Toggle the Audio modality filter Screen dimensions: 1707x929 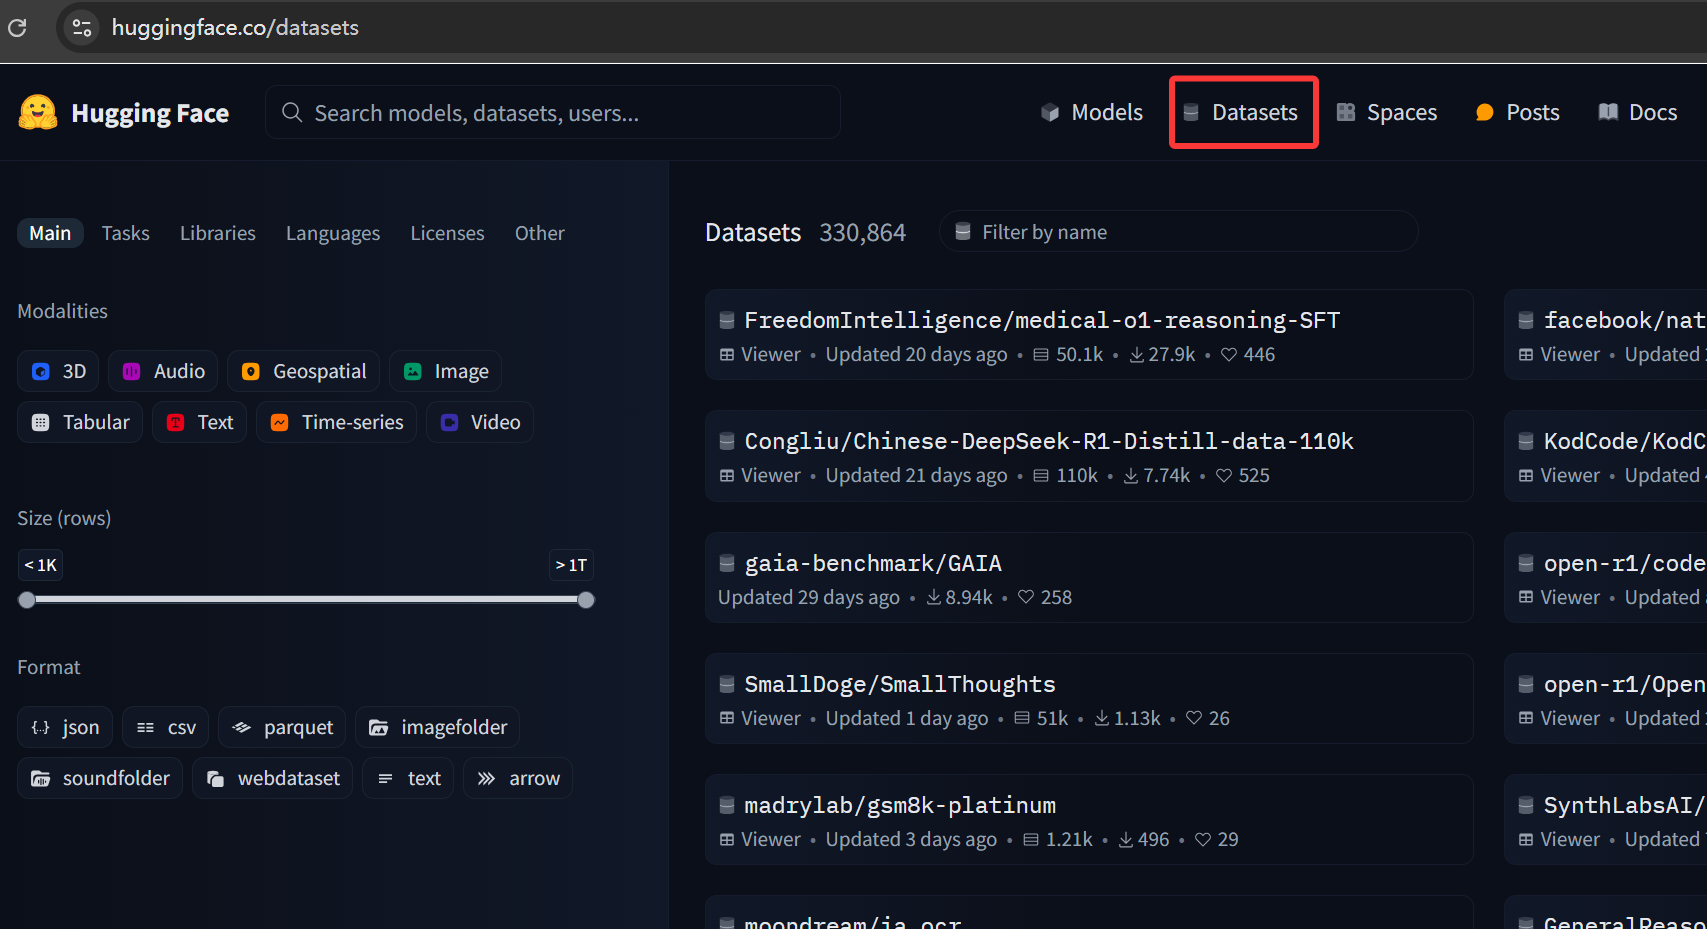(163, 371)
